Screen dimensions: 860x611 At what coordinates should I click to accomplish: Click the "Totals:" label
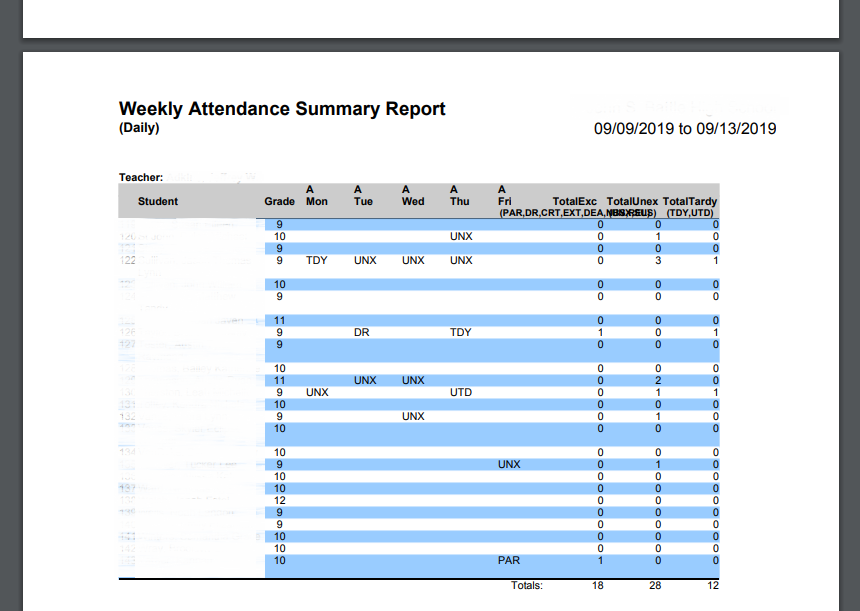click(x=527, y=586)
